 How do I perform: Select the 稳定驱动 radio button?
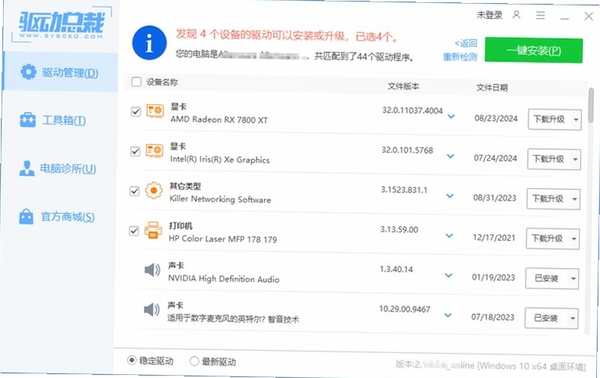132,360
